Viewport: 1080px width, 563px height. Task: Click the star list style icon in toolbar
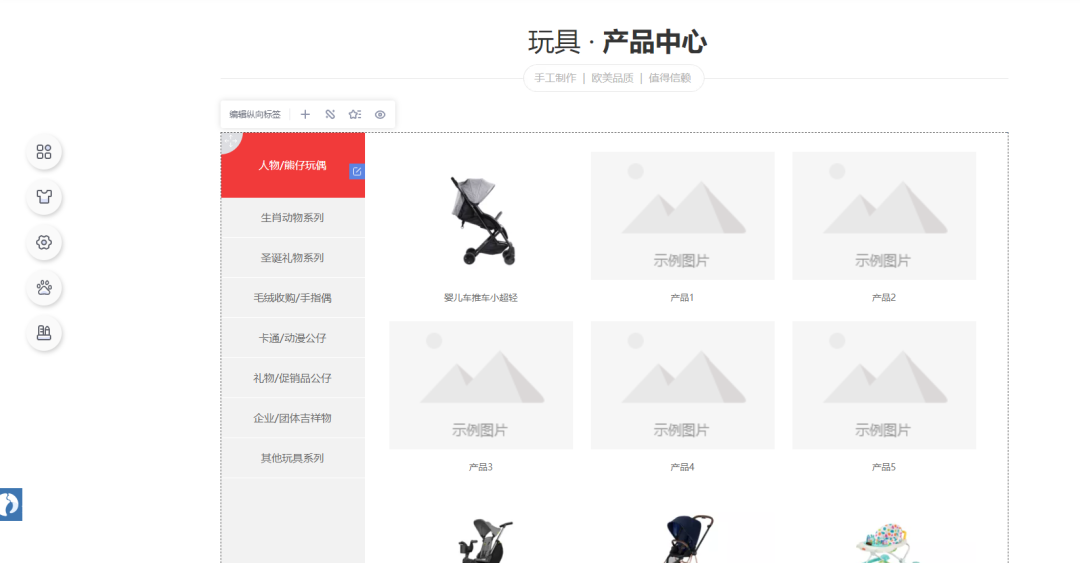pos(355,114)
